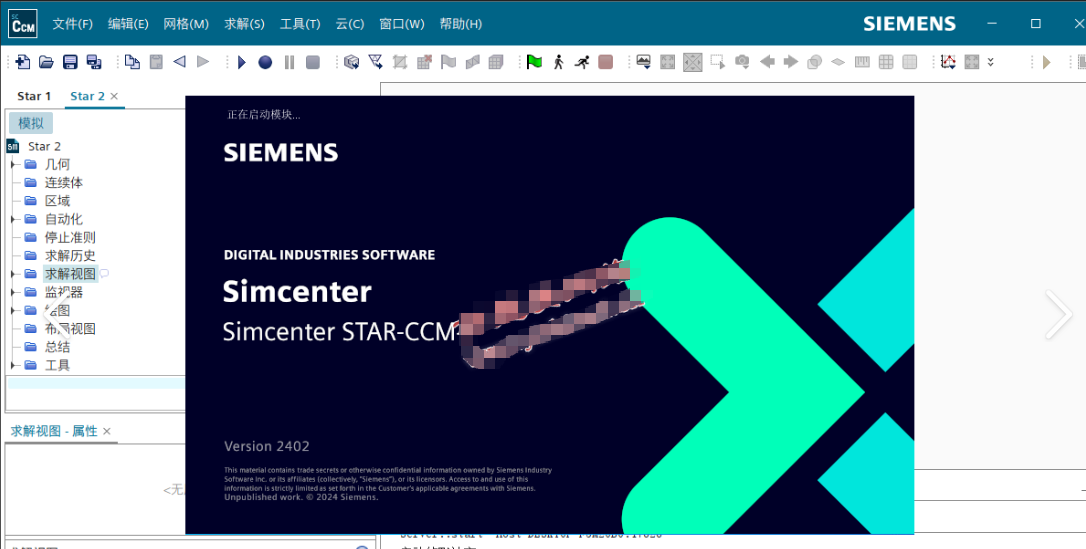Click the grayed Paste clipboard icon

click(156, 62)
